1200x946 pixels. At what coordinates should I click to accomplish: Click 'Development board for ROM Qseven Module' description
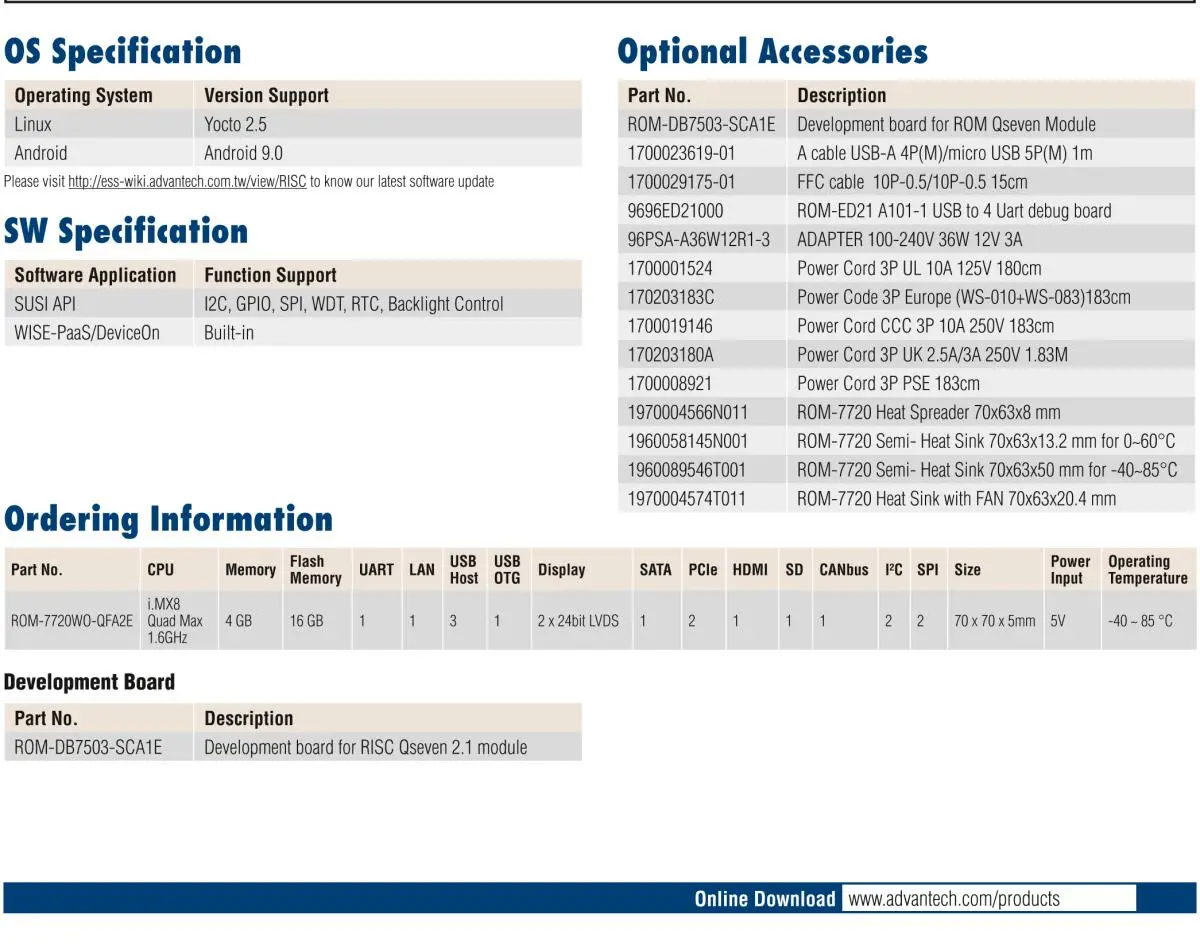tap(946, 124)
